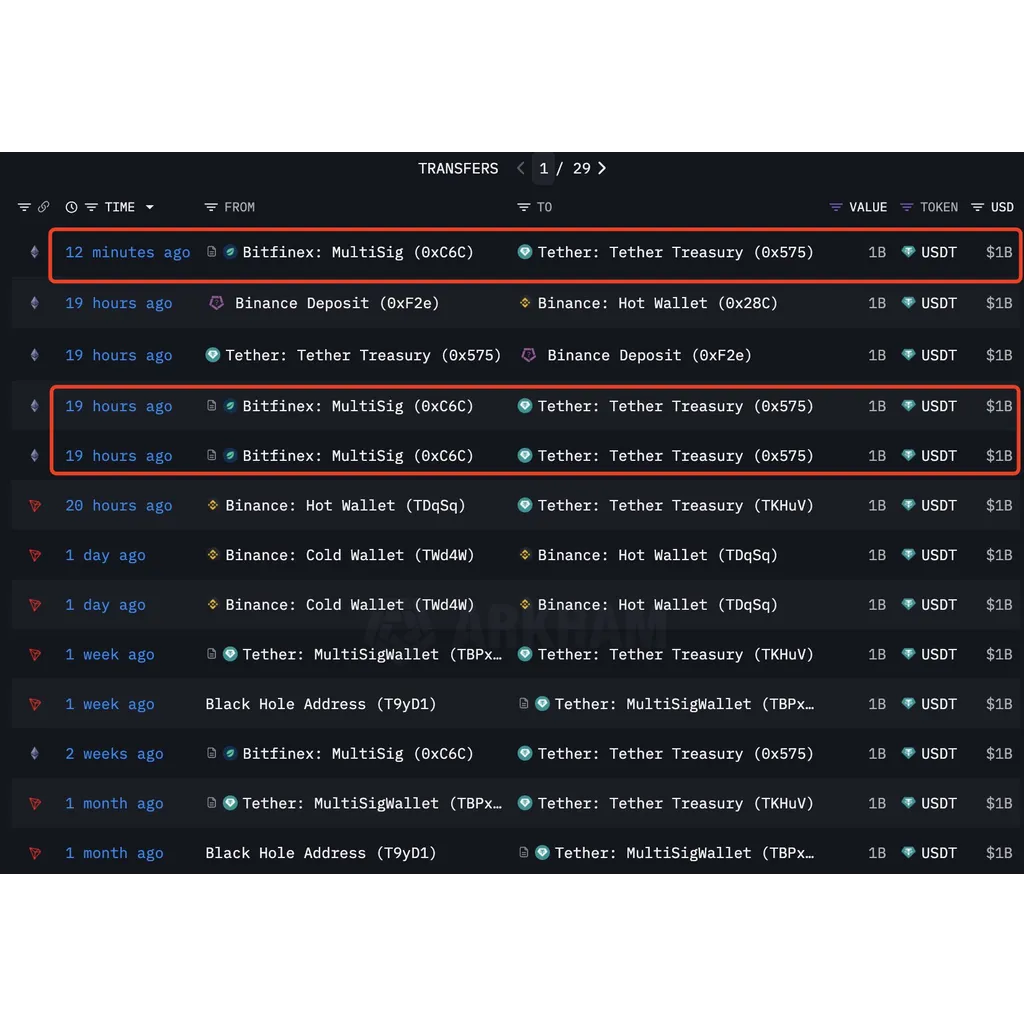
Task: Click page number 1 input field
Action: (543, 168)
